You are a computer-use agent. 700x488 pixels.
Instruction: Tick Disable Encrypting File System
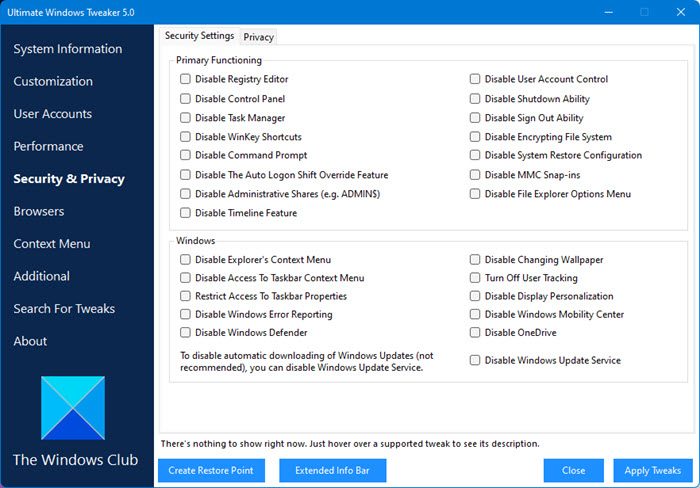tap(475, 137)
